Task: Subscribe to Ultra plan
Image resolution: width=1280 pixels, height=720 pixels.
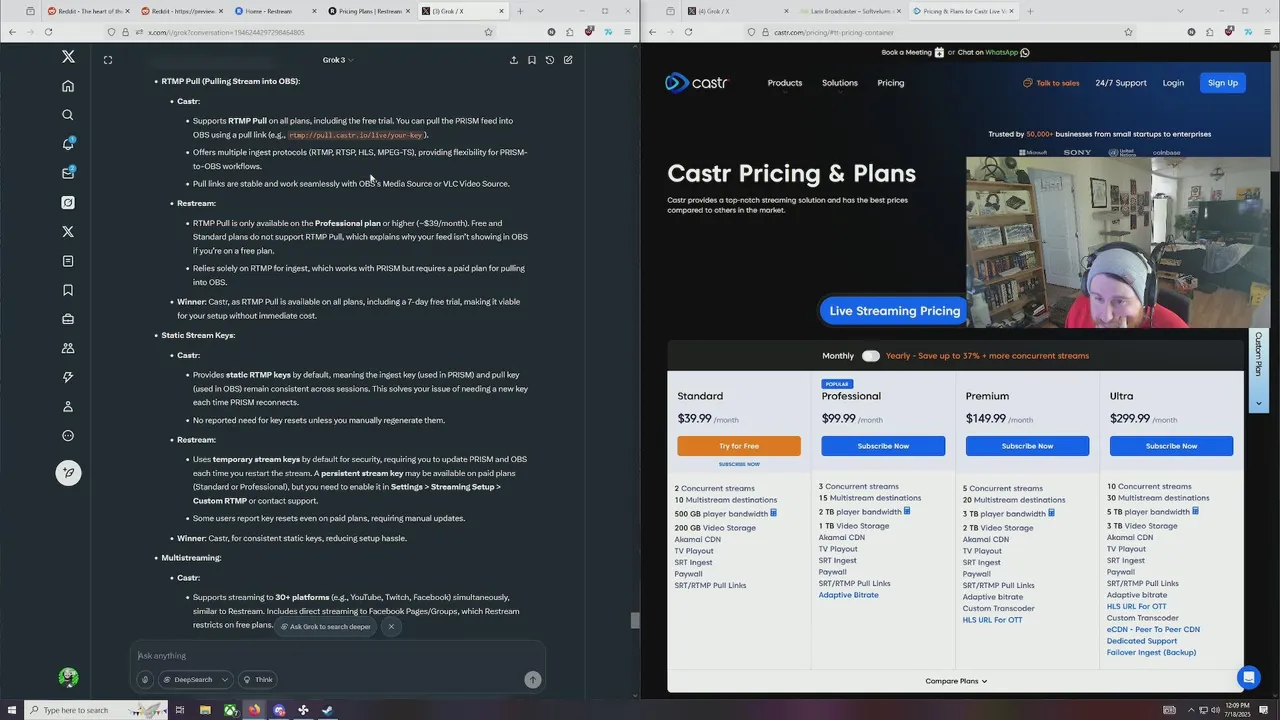Action: [1171, 446]
